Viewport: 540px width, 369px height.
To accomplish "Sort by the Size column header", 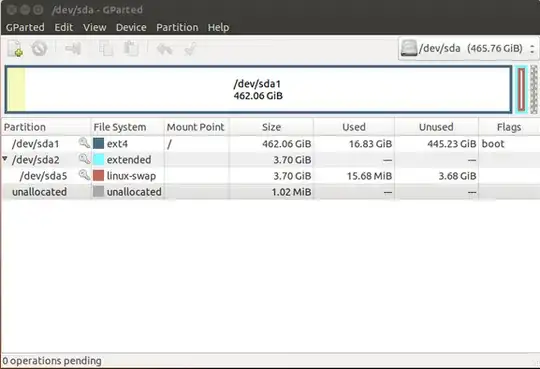I will [271, 127].
